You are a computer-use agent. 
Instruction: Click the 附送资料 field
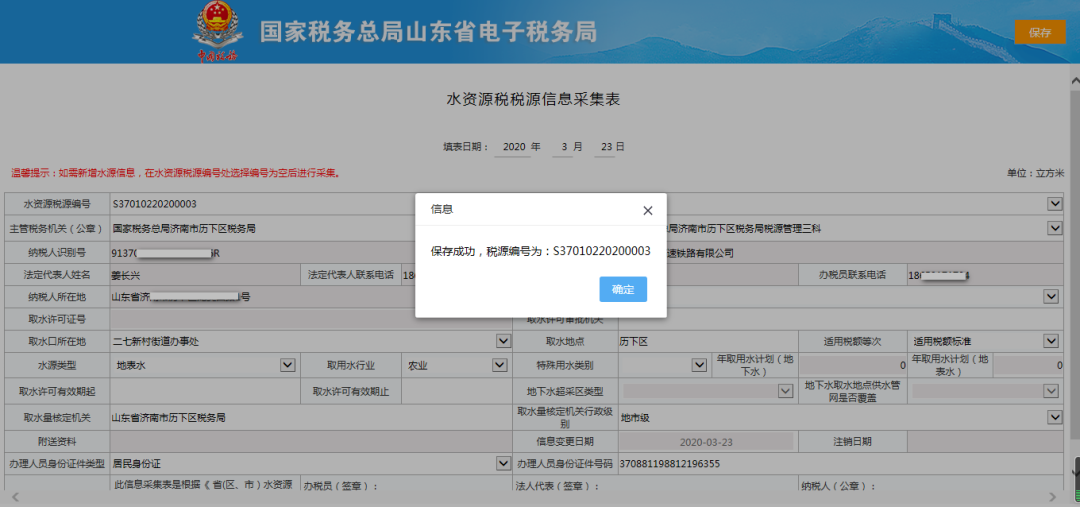point(311,442)
